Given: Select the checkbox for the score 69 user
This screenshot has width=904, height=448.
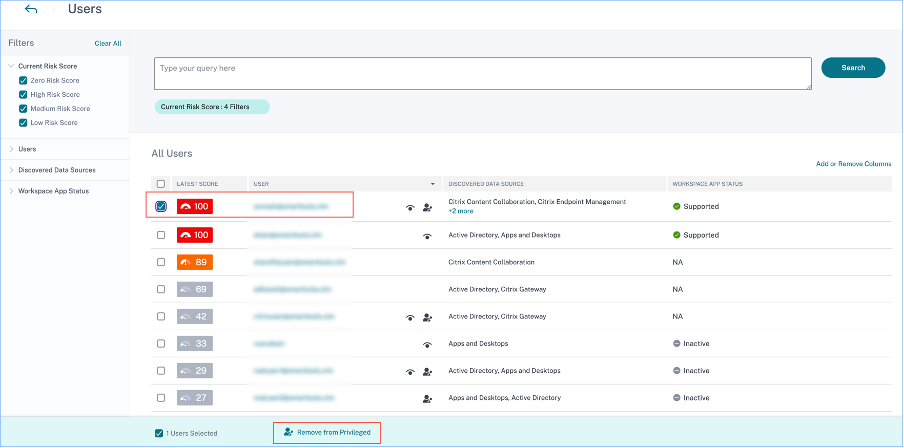Looking at the screenshot, I should [x=161, y=290].
